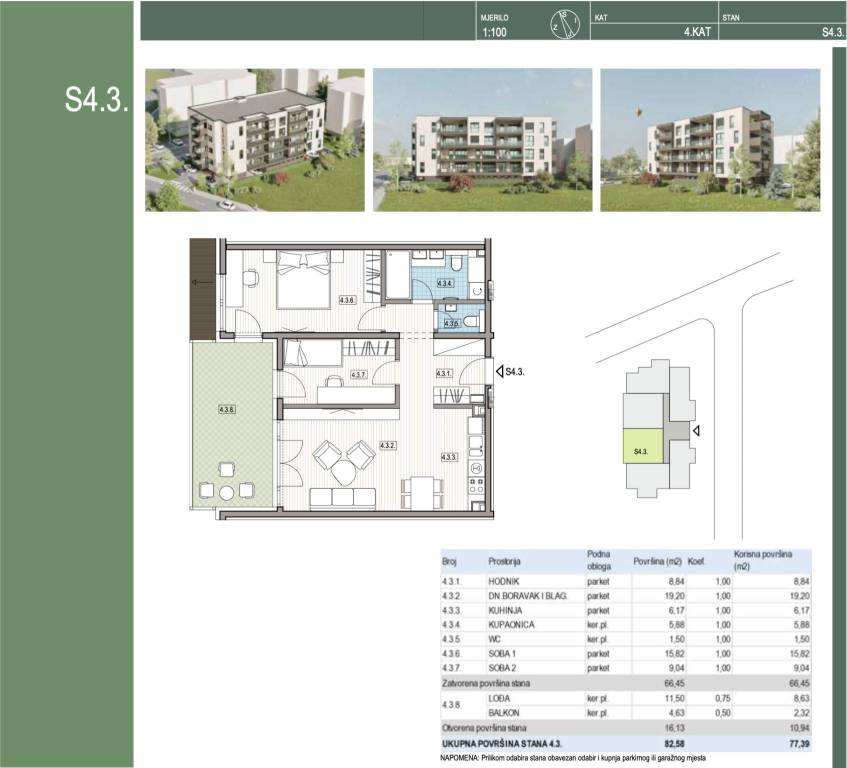Open the middle front-view building render
This screenshot has height=768, width=847.
(x=482, y=139)
